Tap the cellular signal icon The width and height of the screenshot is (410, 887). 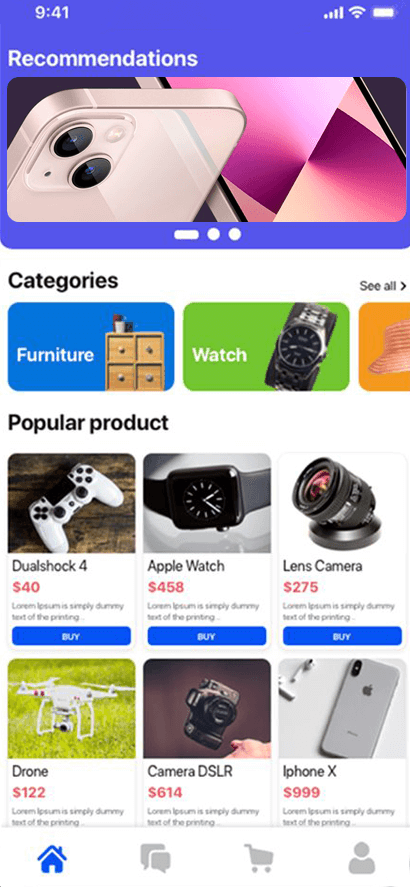pos(334,13)
